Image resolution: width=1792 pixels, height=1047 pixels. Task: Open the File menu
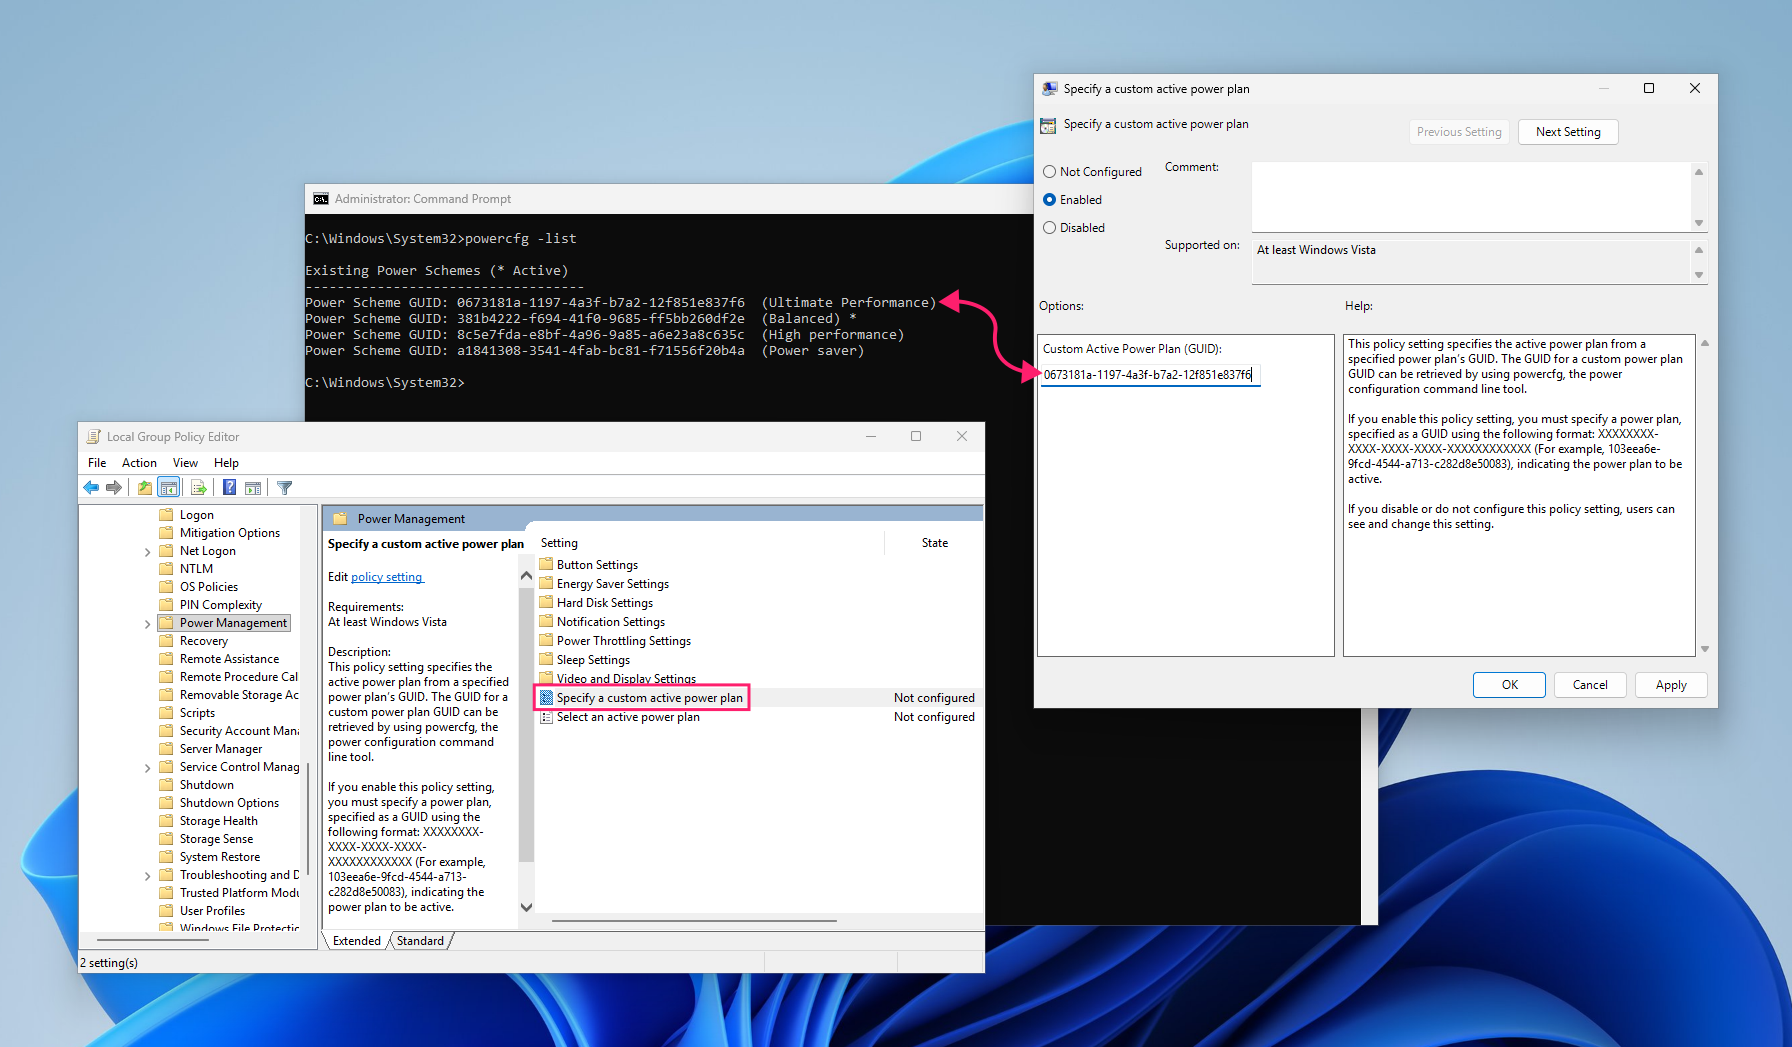pos(97,463)
